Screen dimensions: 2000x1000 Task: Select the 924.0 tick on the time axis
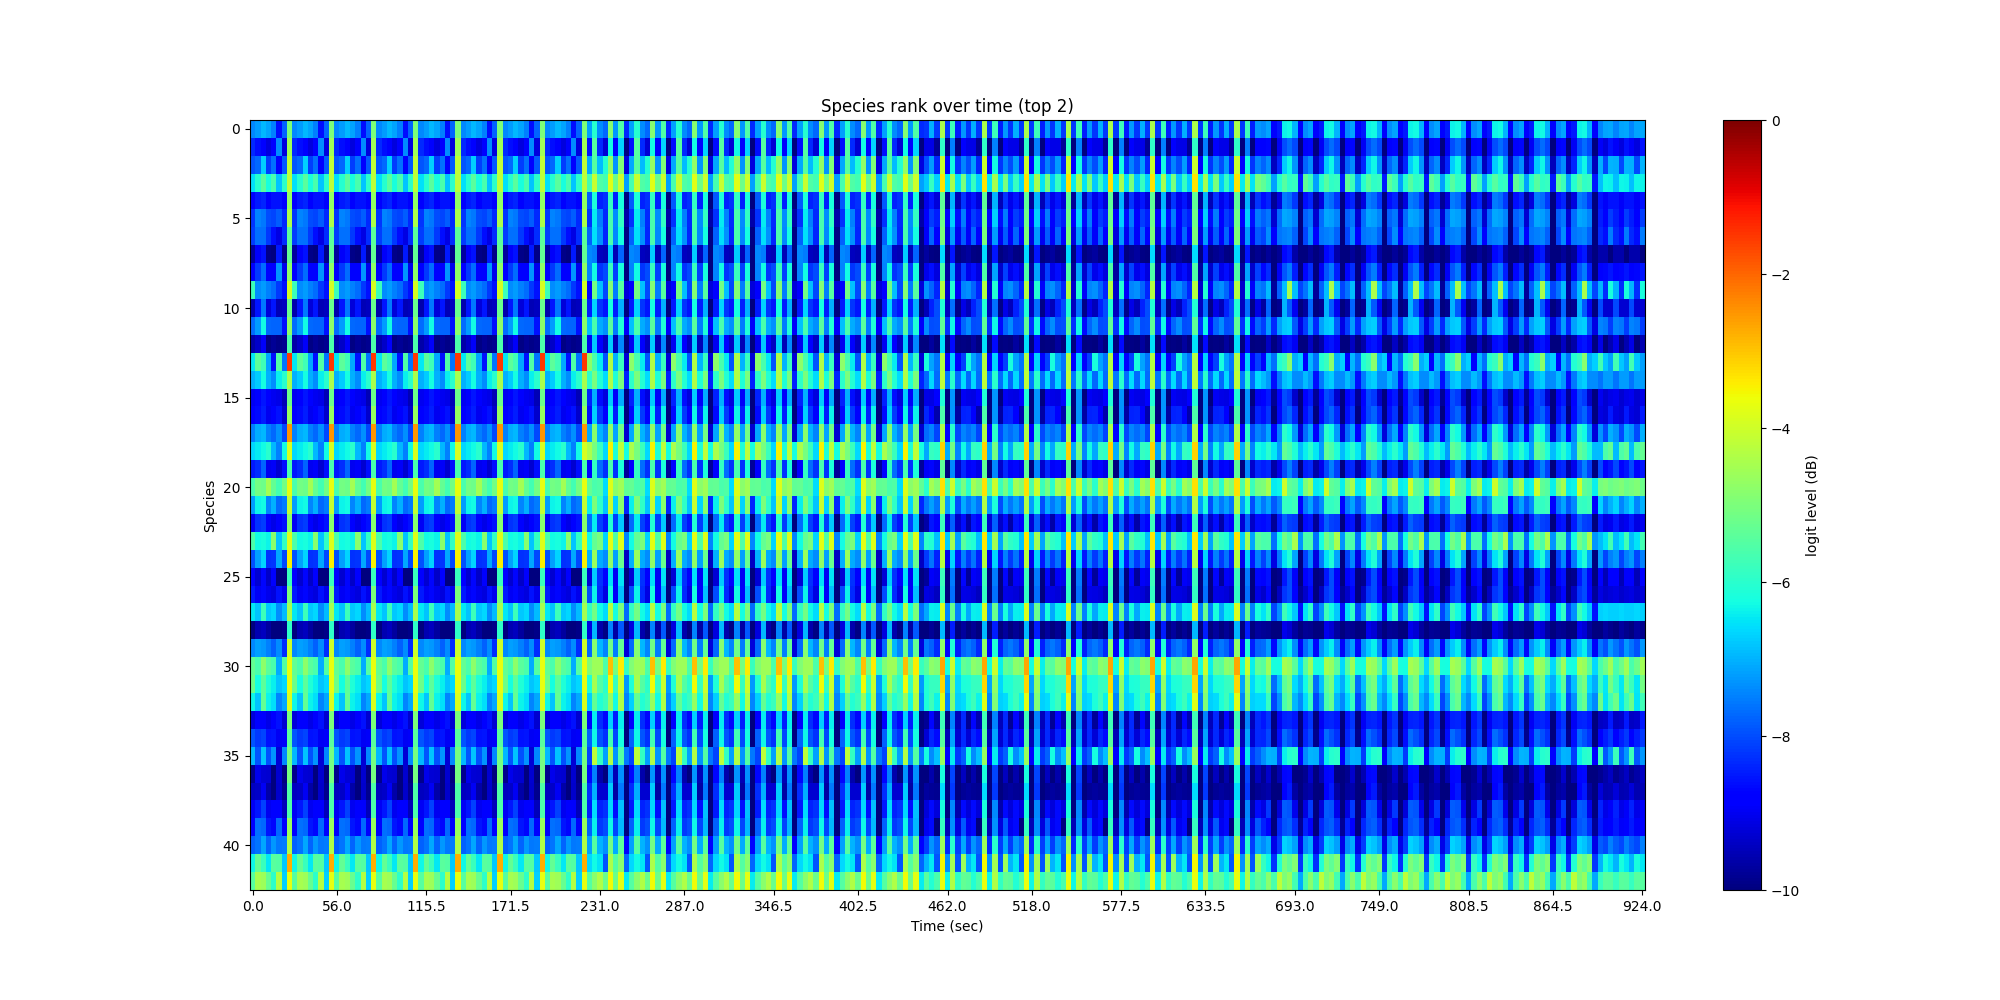pyautogui.click(x=1642, y=906)
